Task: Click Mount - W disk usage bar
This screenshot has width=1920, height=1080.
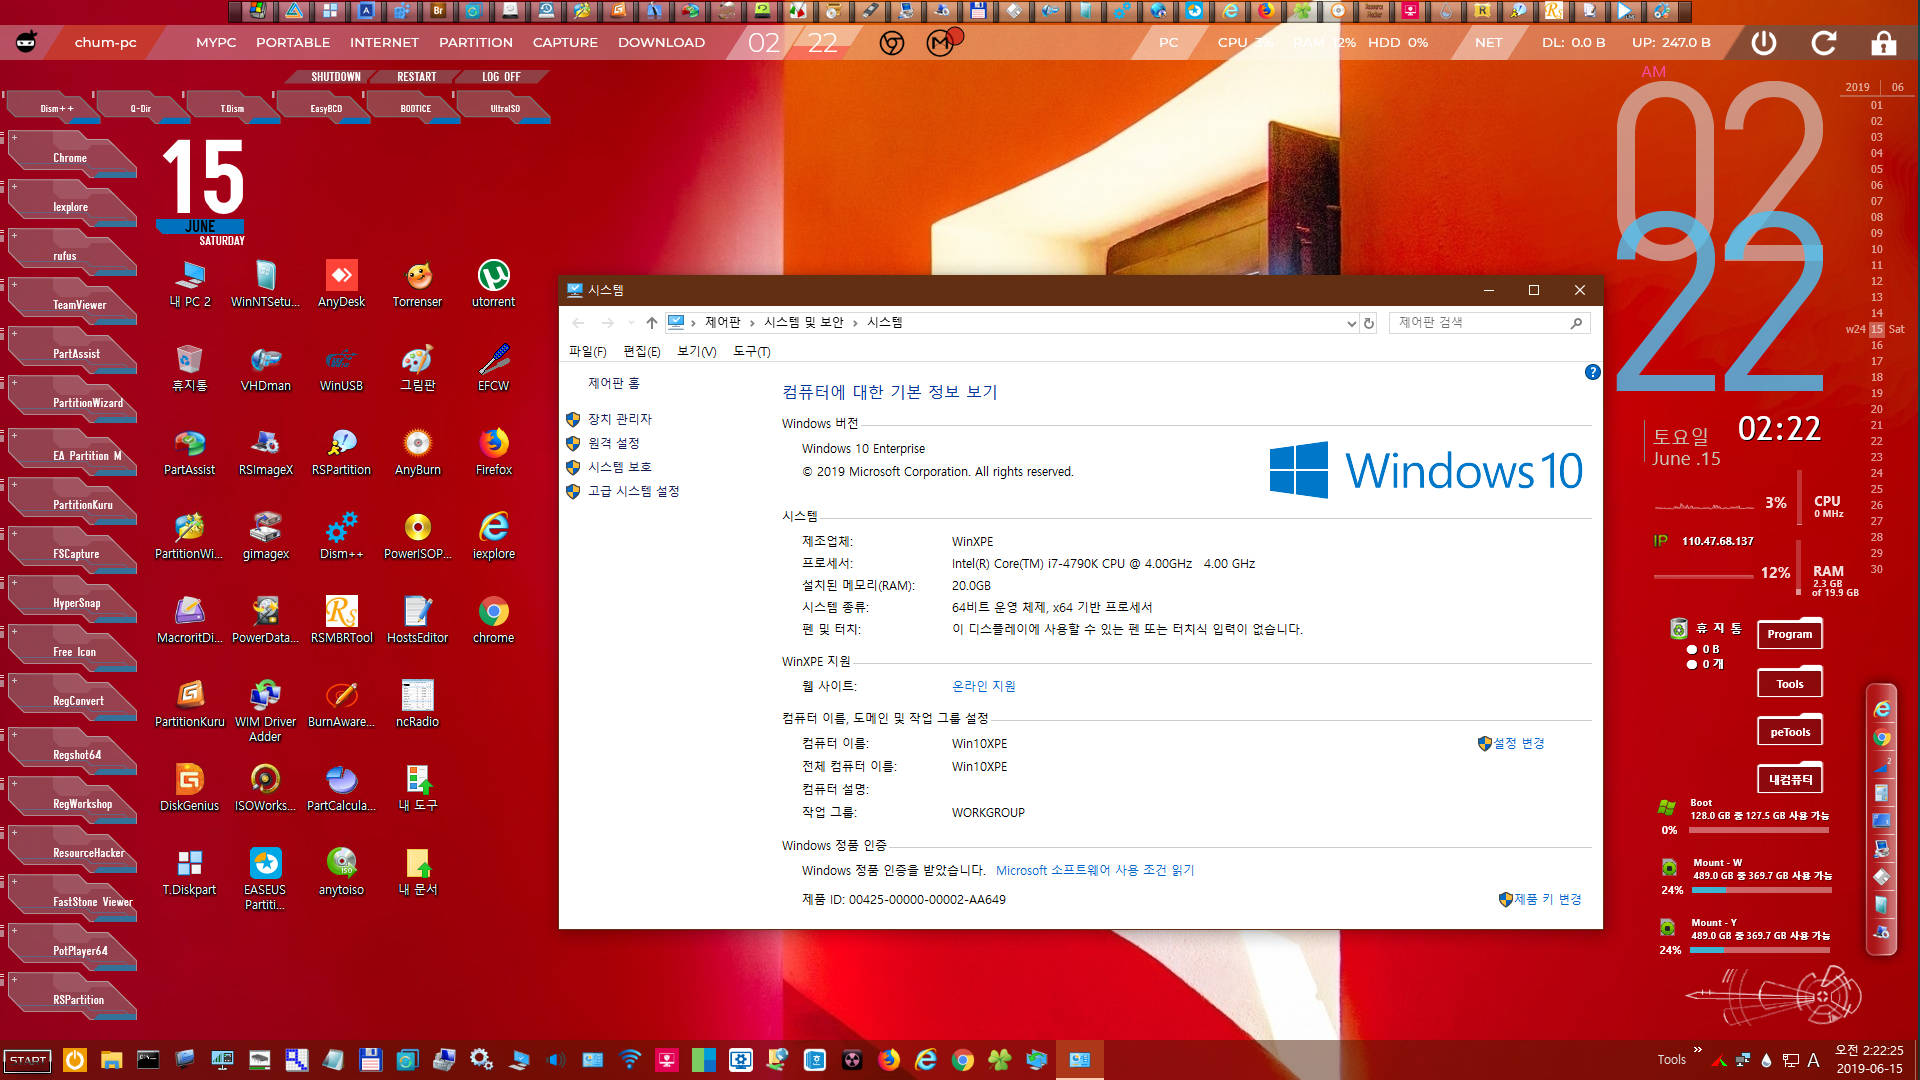Action: point(1762,890)
